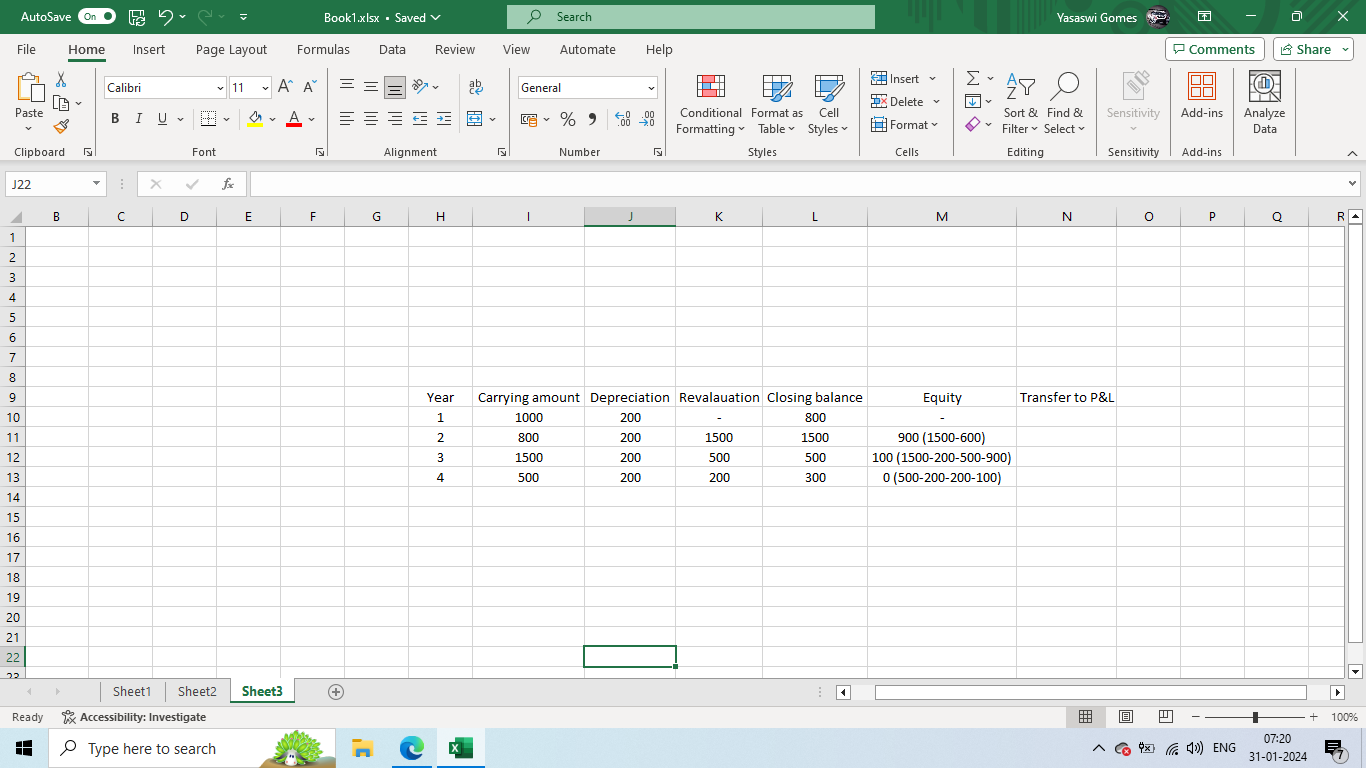Viewport: 1366px width, 768px height.
Task: Click the zoom slider handle
Action: (x=1255, y=717)
